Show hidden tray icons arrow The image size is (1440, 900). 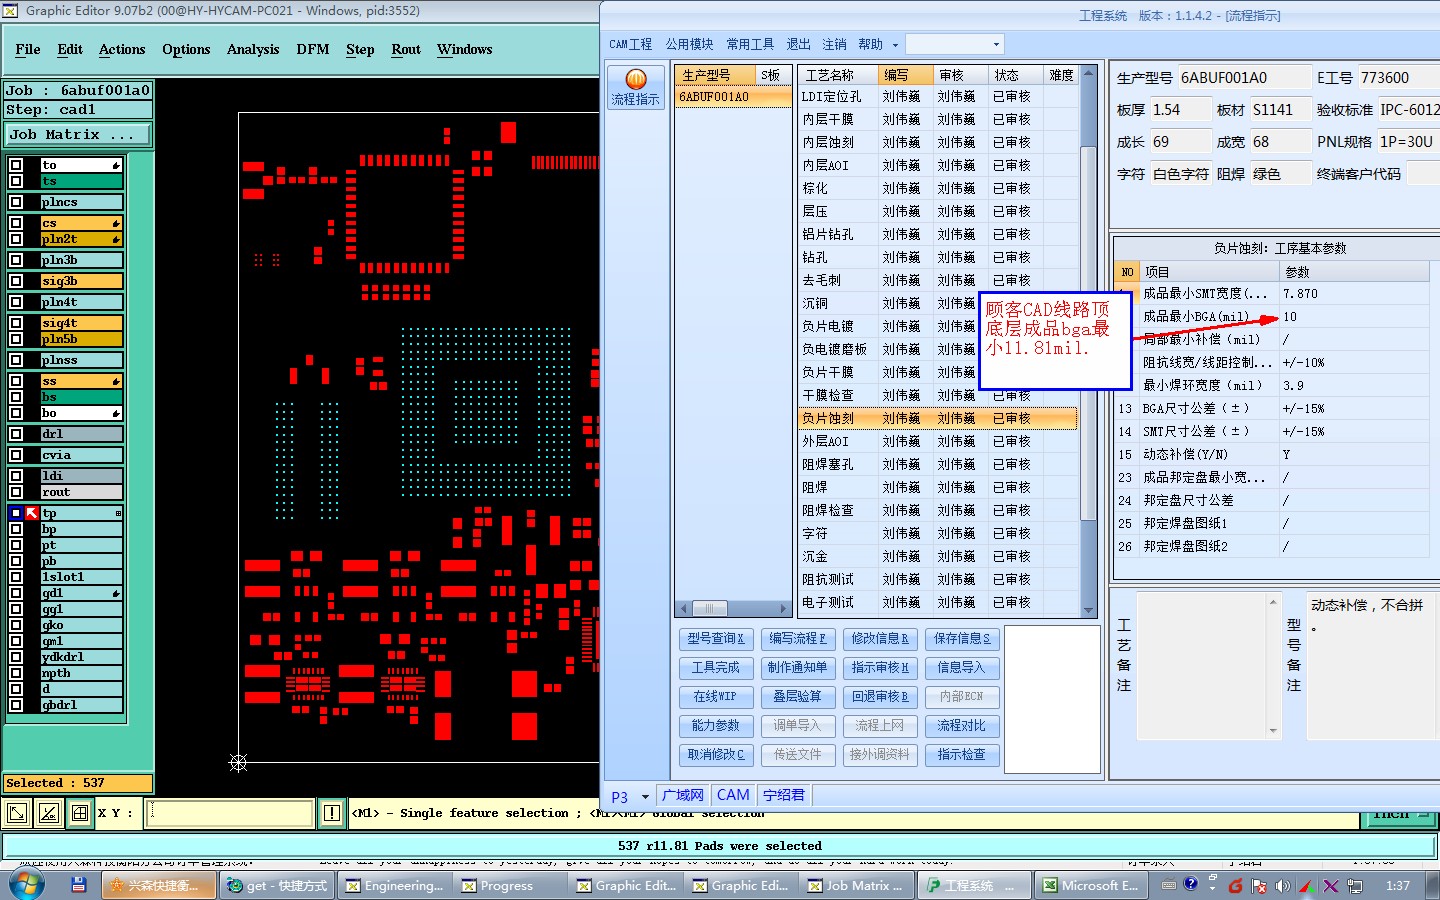coord(1212,886)
